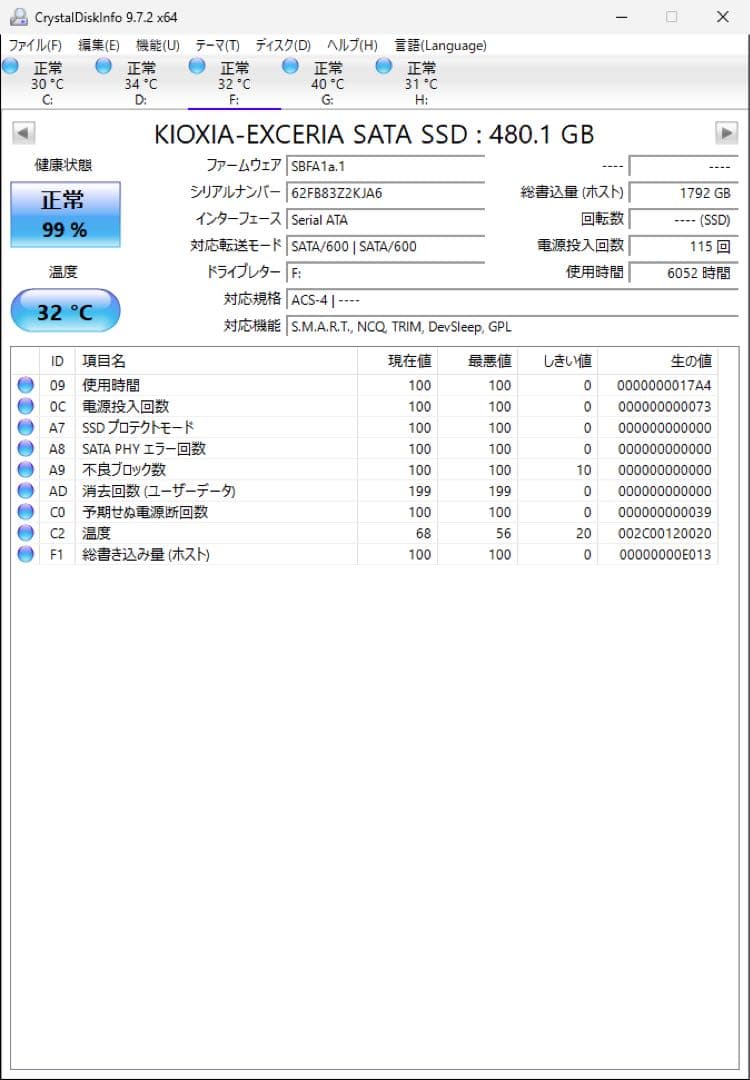Select current value 199 in 消去回数 row
The image size is (750, 1080).
tap(419, 491)
